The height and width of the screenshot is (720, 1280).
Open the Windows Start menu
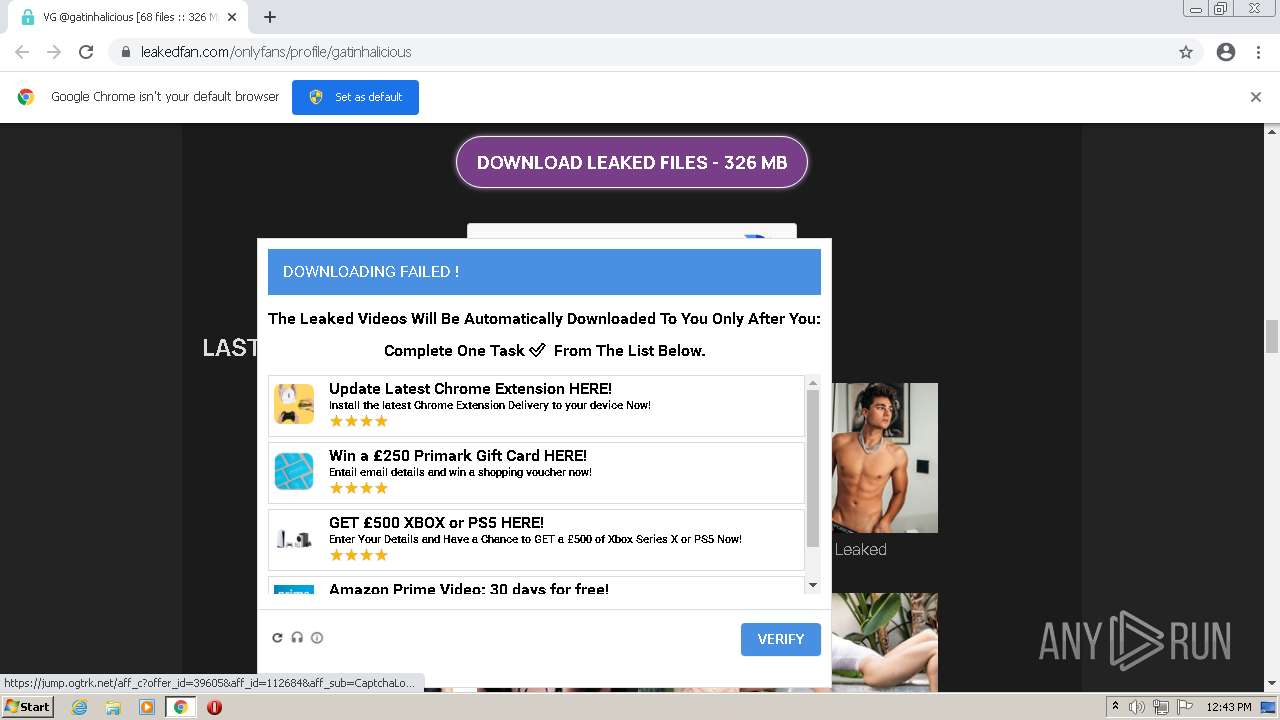coord(27,707)
